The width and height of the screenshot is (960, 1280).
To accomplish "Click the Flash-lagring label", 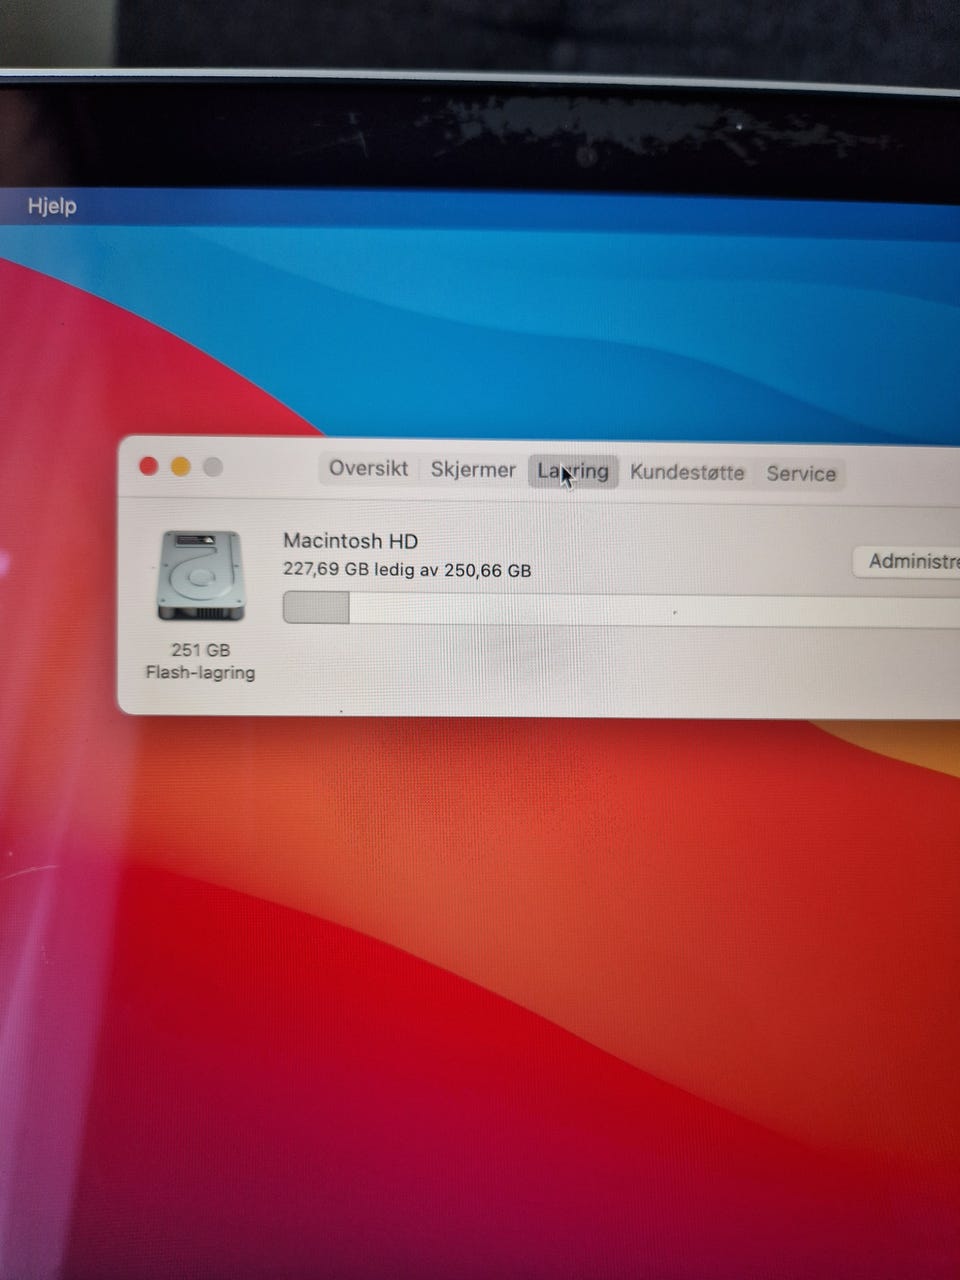I will pyautogui.click(x=200, y=673).
